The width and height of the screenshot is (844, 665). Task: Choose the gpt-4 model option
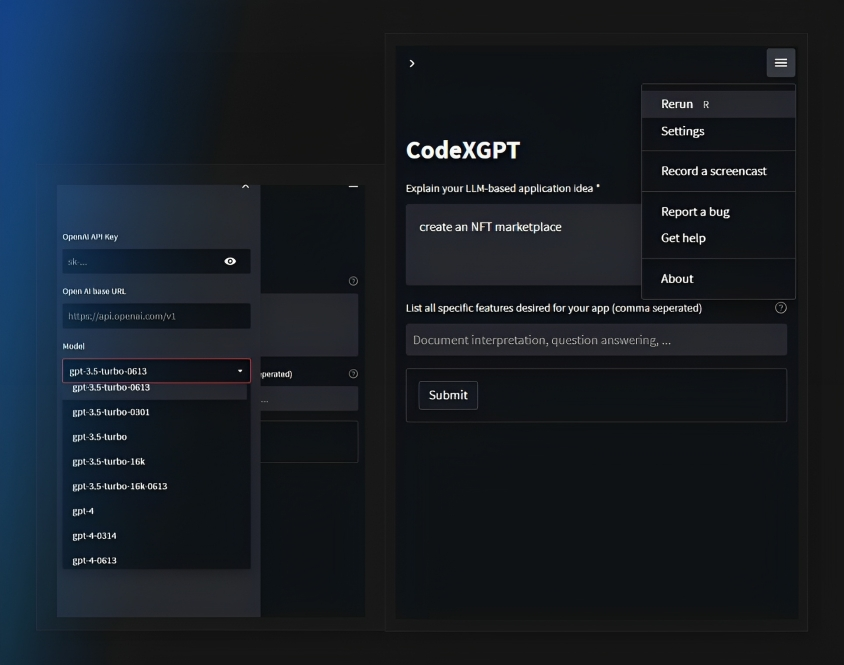point(155,511)
